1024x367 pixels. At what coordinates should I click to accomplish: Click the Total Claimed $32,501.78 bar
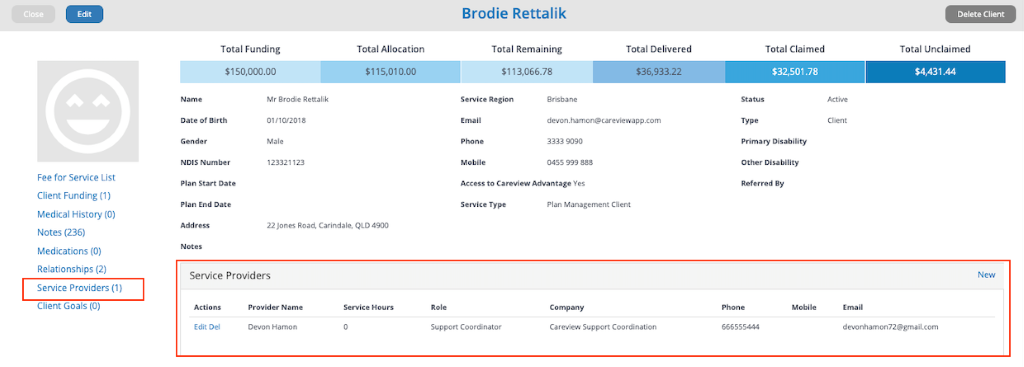[795, 72]
